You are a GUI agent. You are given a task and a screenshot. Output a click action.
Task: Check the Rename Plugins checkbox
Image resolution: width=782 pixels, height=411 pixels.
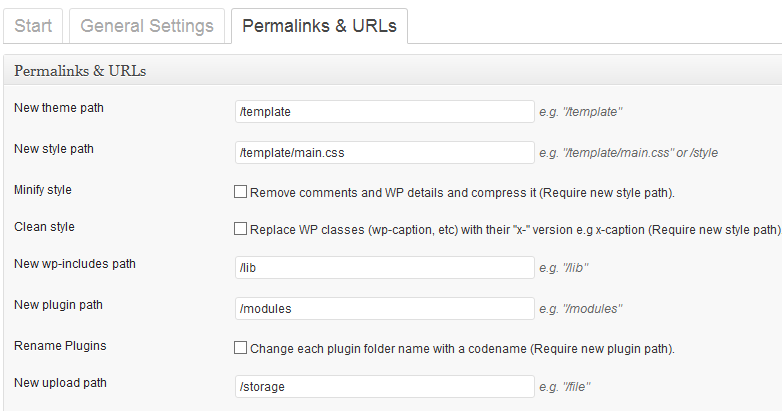pyautogui.click(x=240, y=348)
